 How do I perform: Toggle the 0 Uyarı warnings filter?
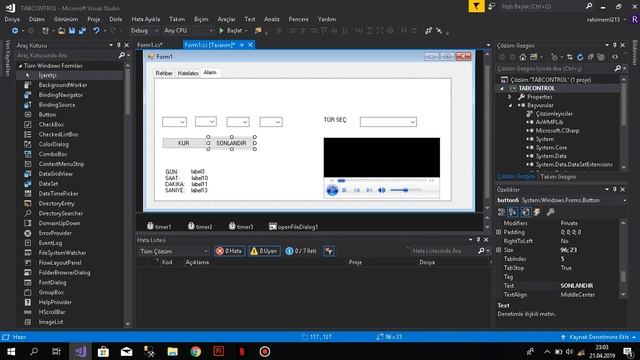pyautogui.click(x=264, y=251)
